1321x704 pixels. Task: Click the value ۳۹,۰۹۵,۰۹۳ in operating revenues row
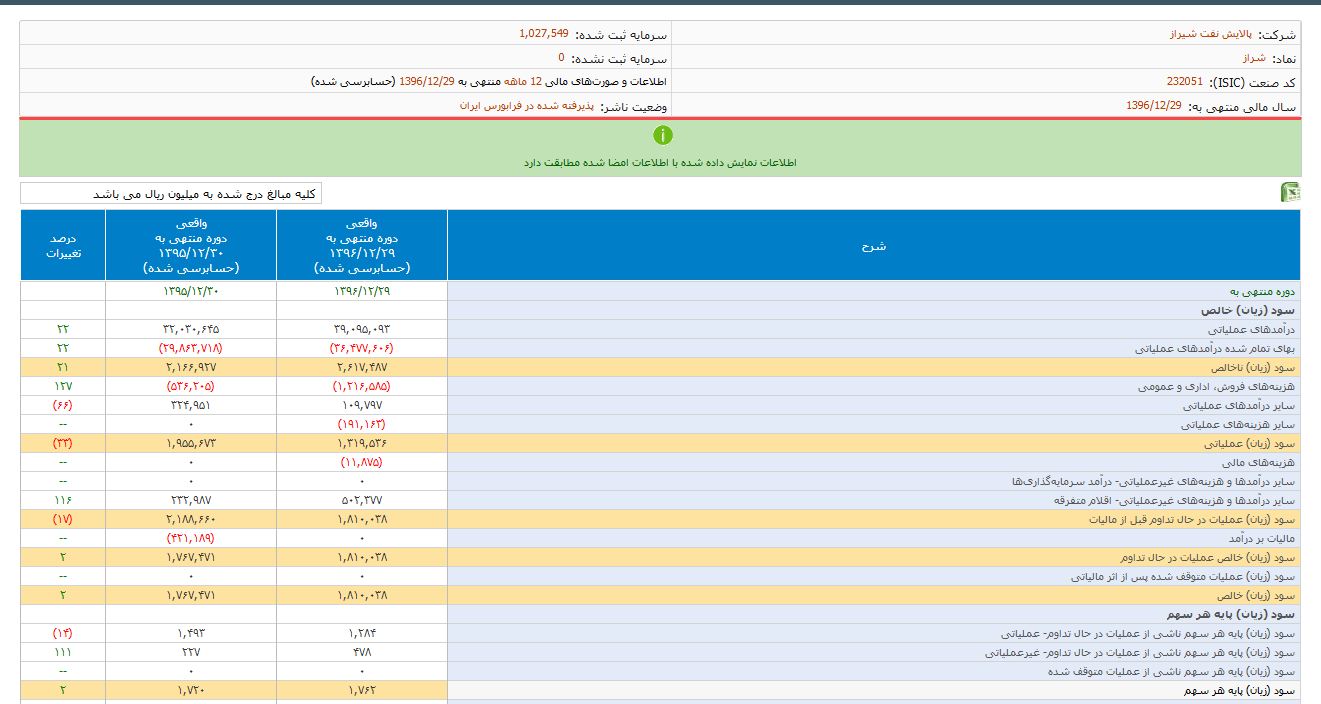click(362, 329)
